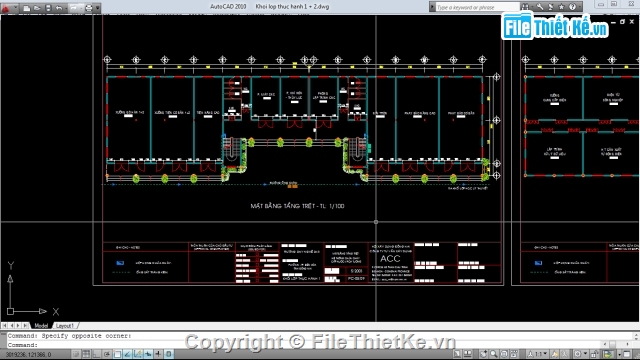The height and width of the screenshot is (360, 640).
Task: Click the Subscription Center key icon
Action: (x=540, y=7)
